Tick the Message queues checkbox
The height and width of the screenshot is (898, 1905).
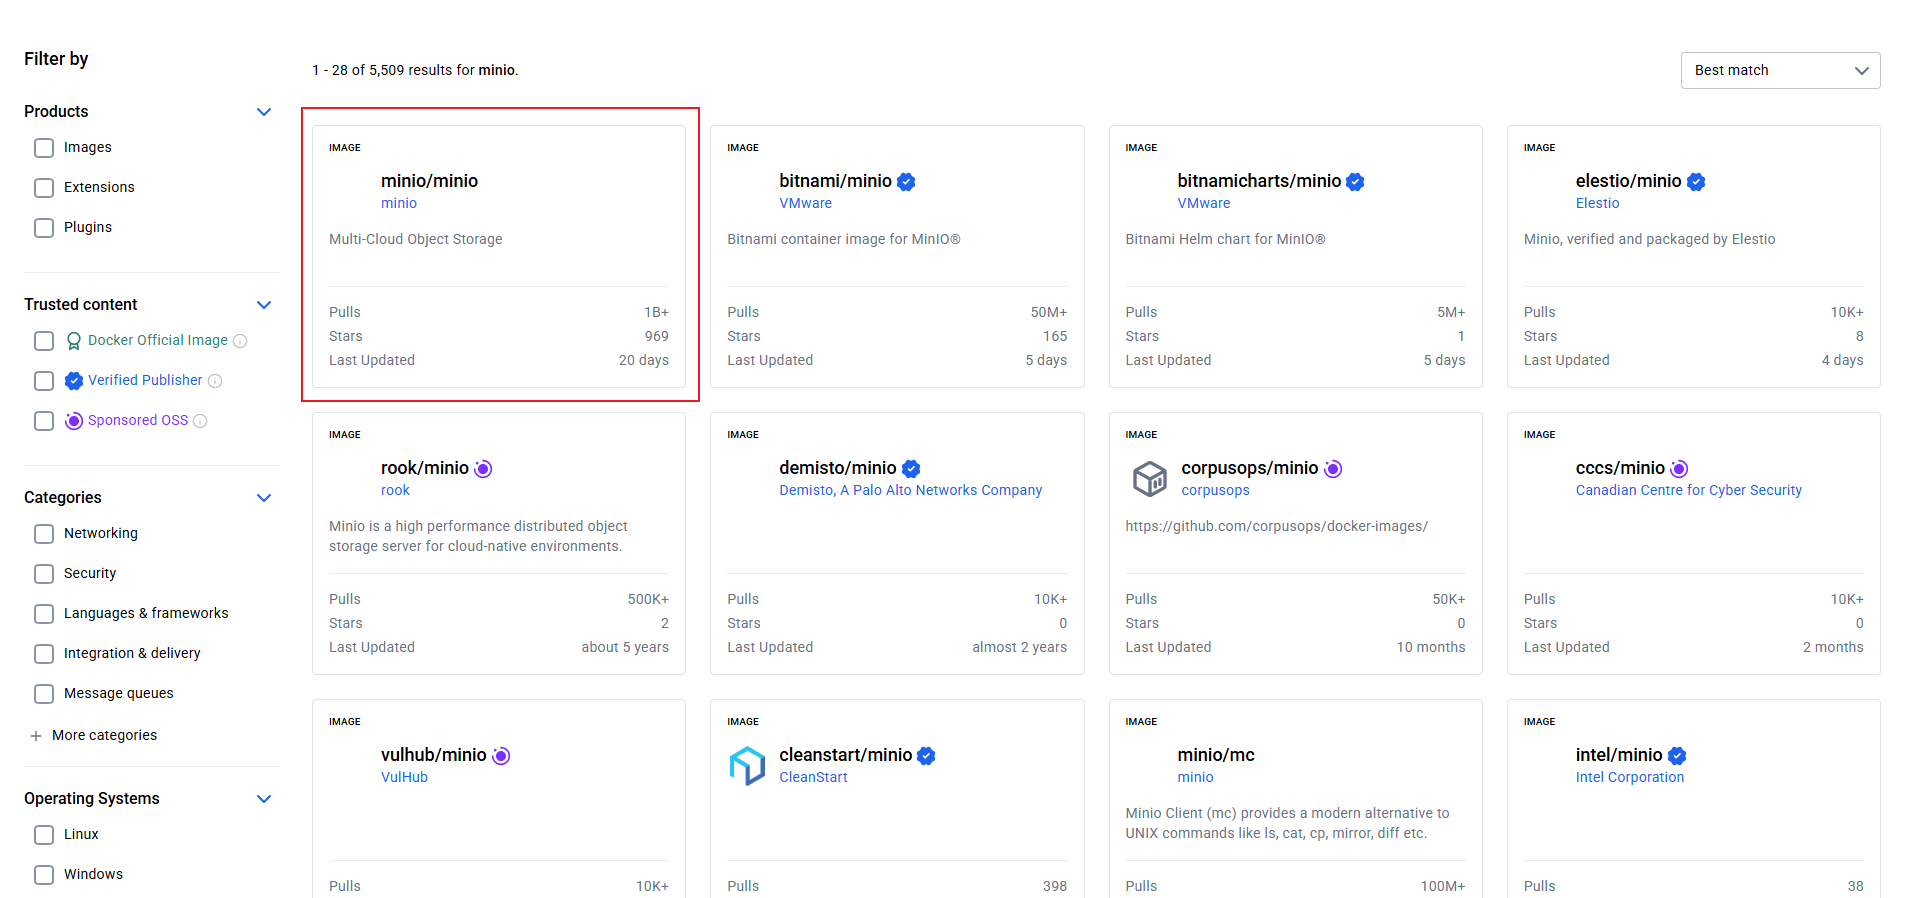click(x=44, y=694)
